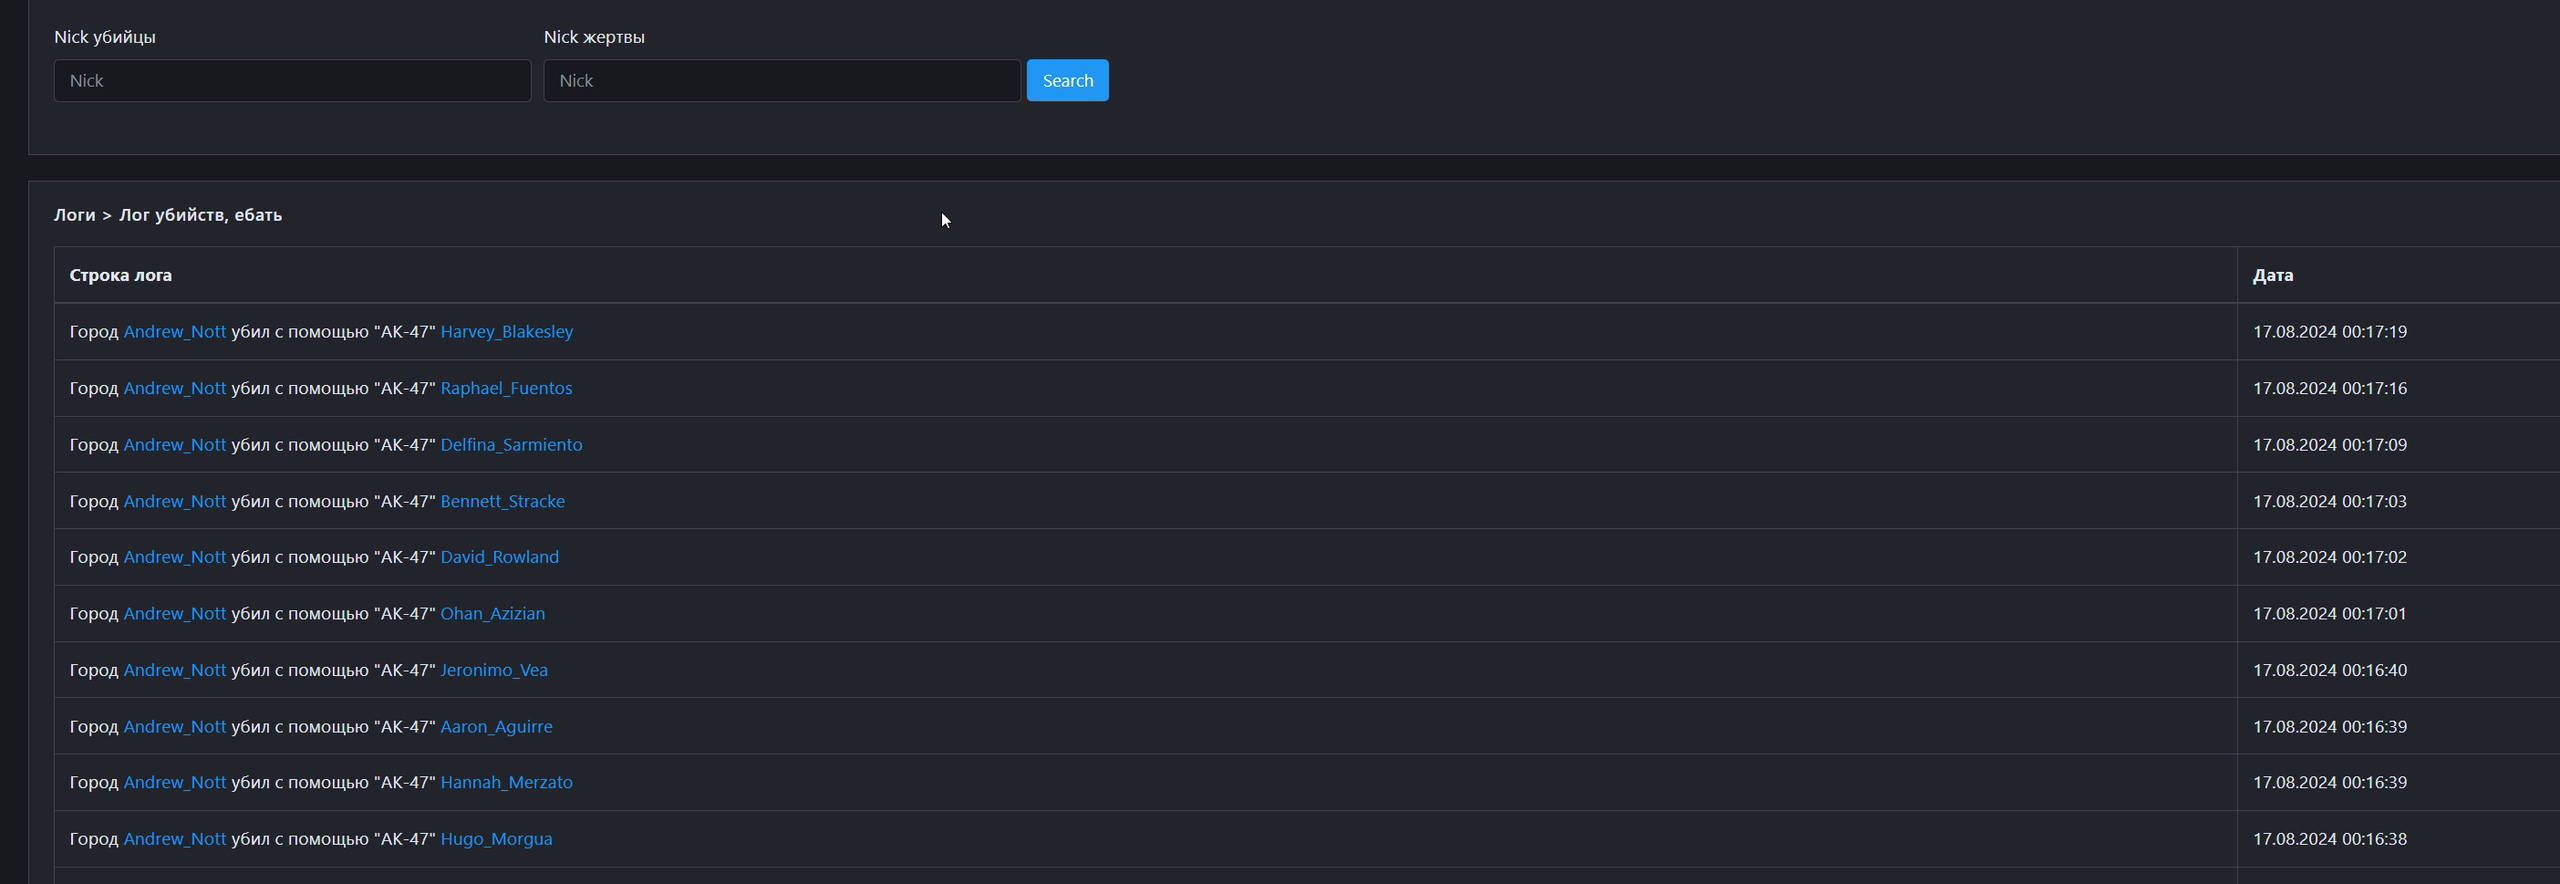Open the Raphael_Fuentos player link
The height and width of the screenshot is (884, 2560).
tap(506, 388)
